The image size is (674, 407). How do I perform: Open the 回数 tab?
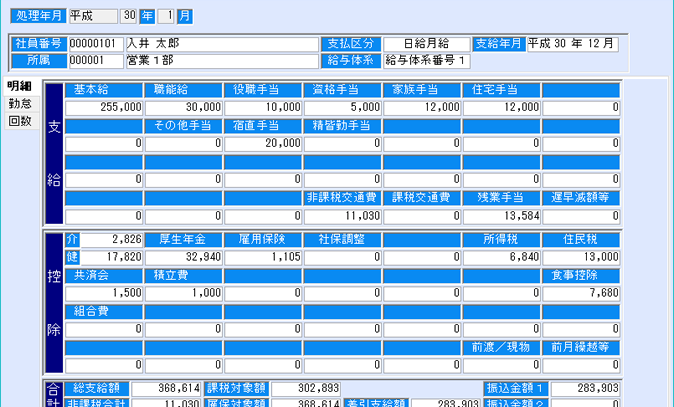tap(19, 121)
